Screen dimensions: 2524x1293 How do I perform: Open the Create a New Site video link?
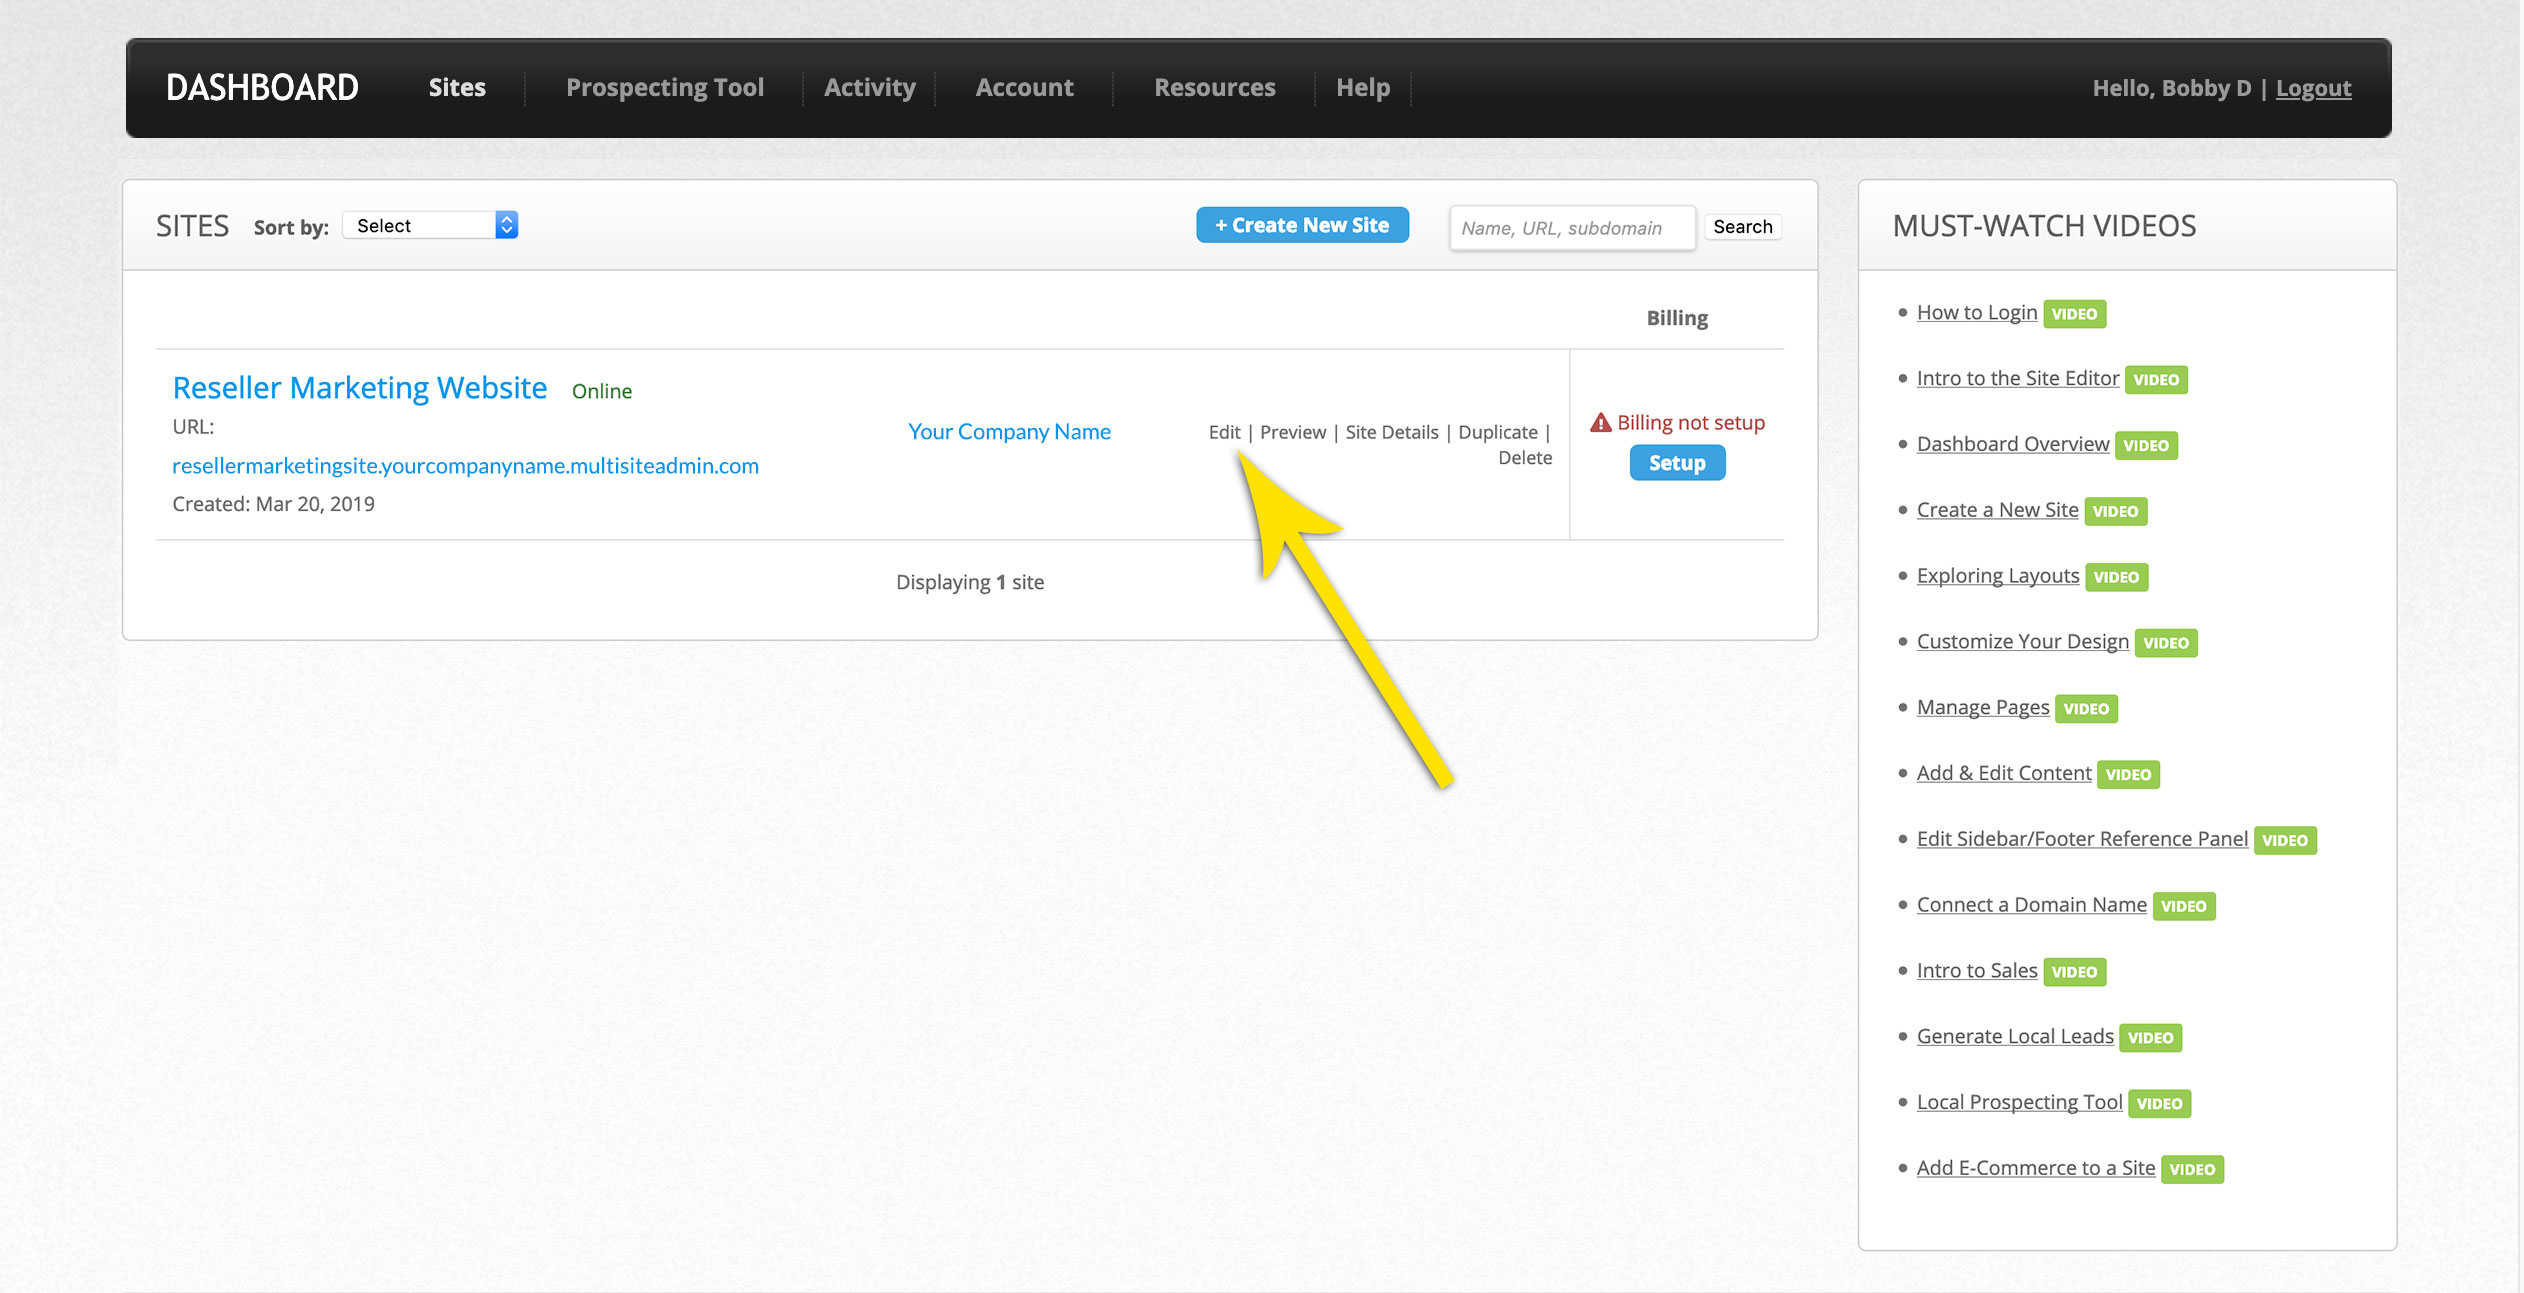1998,510
